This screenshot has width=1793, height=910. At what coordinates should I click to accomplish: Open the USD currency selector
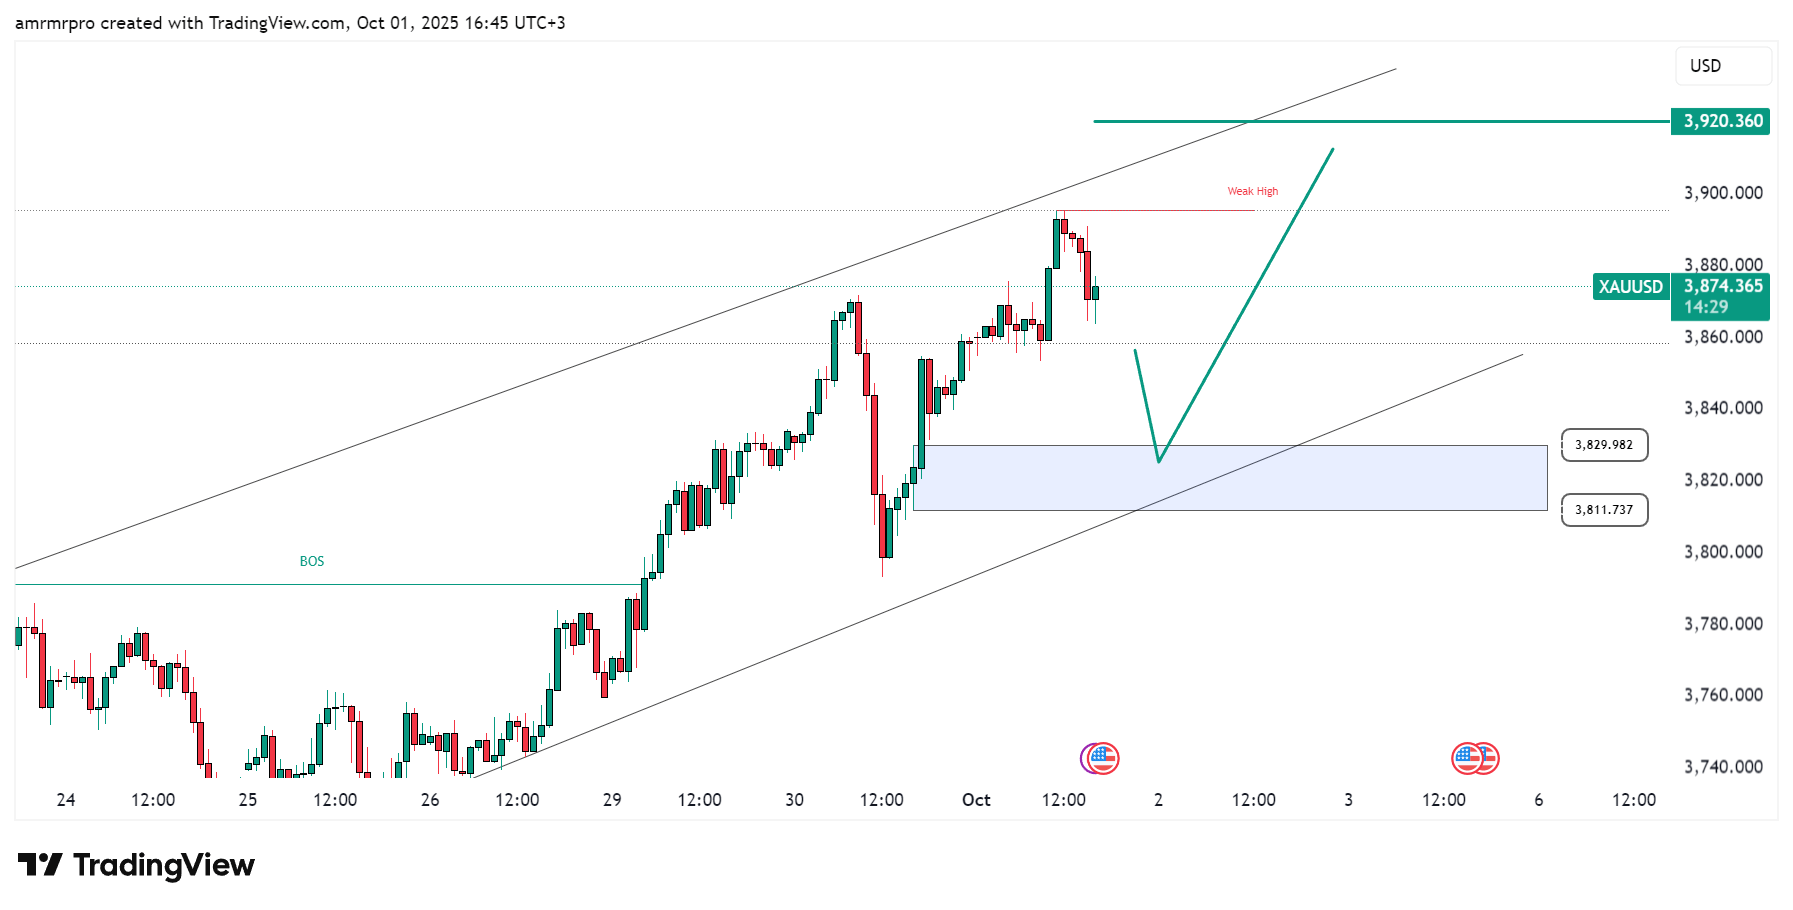[x=1722, y=66]
